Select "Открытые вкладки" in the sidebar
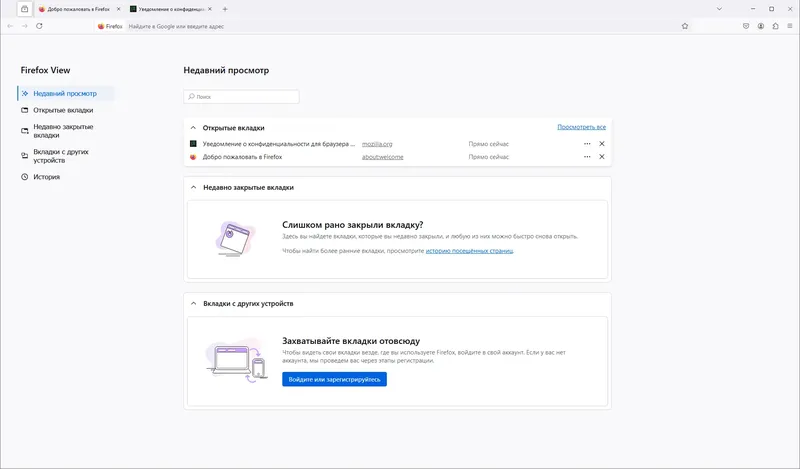800x469 pixels. click(x=62, y=110)
